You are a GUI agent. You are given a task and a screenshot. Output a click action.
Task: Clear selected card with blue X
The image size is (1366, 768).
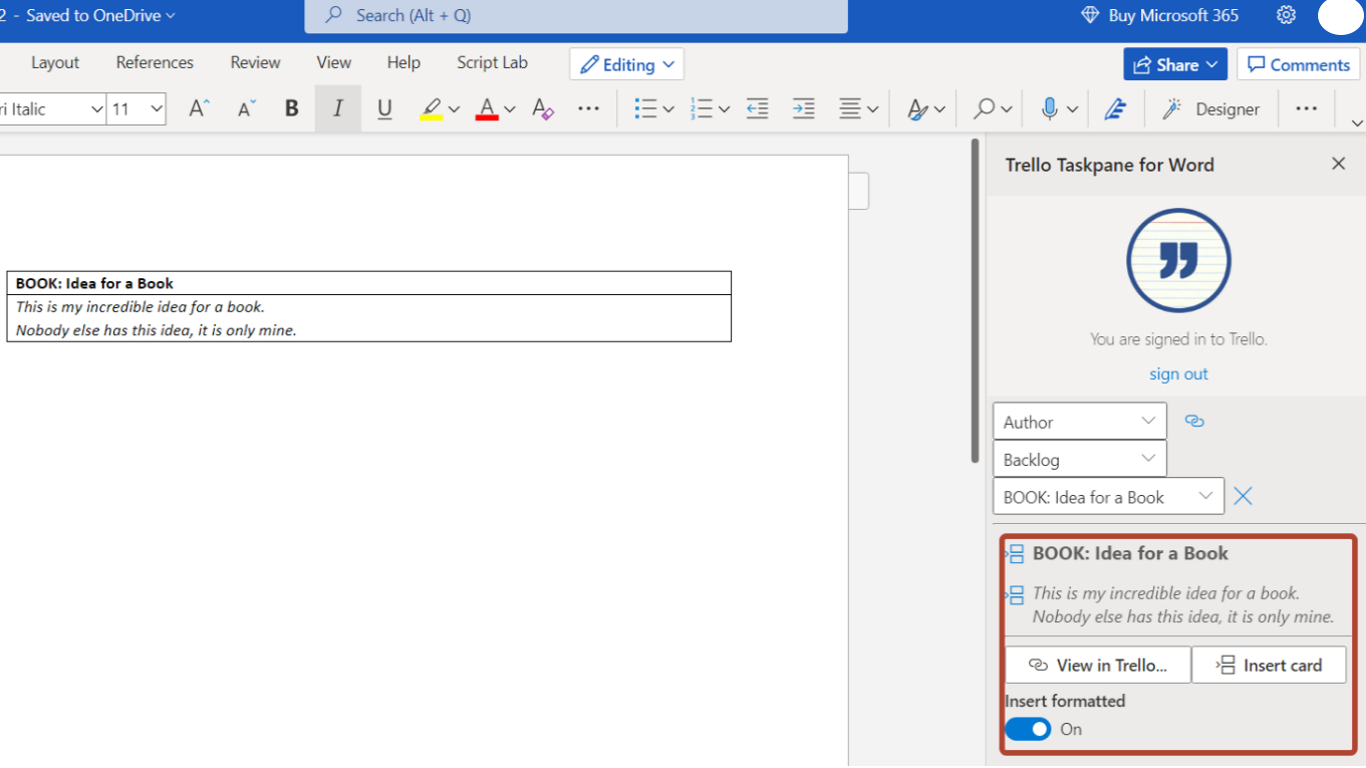[x=1243, y=496]
